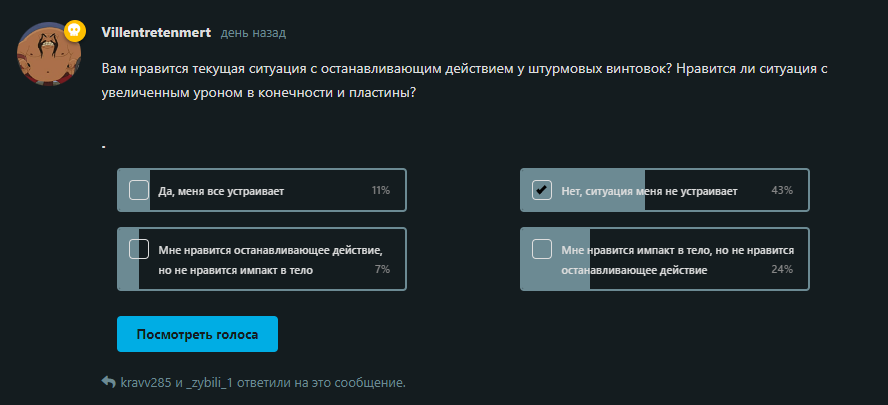Click the yellow skull badge icon
888x405 pixels.
pos(75,31)
